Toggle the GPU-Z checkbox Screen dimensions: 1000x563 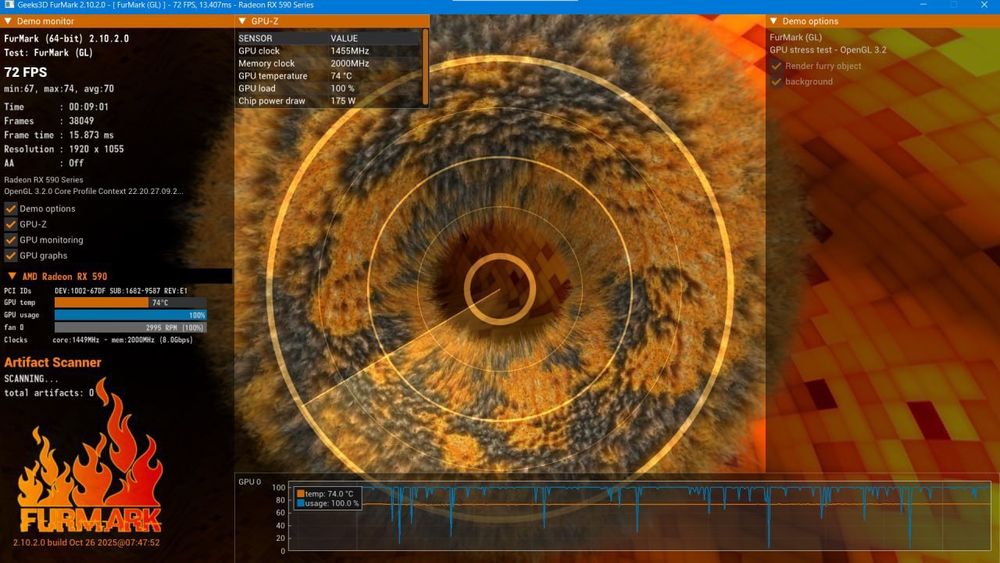click(x=11, y=224)
